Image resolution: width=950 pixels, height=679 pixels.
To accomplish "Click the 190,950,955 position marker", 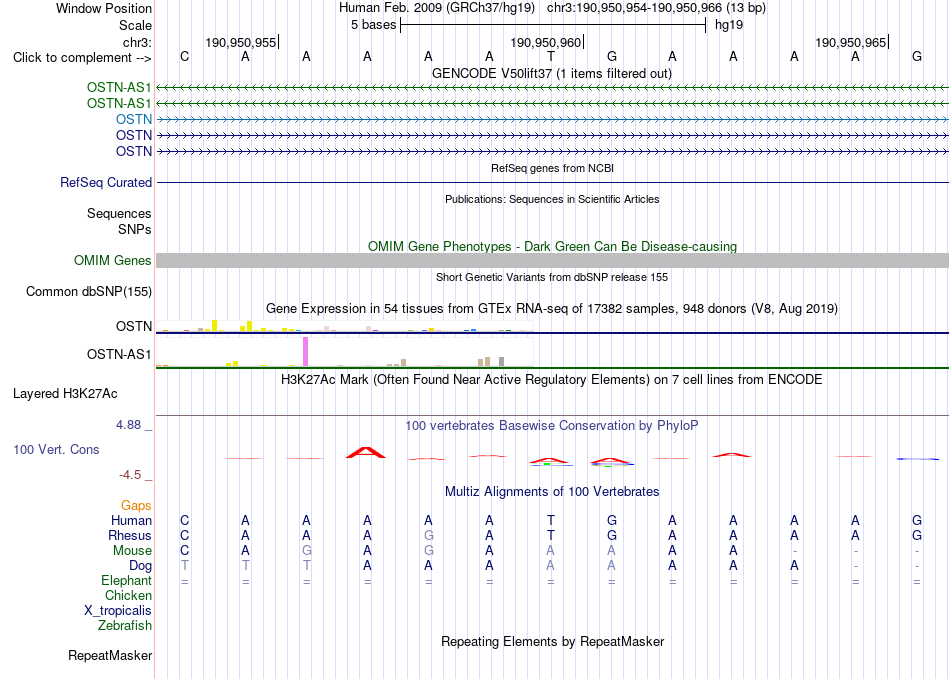I will [241, 42].
